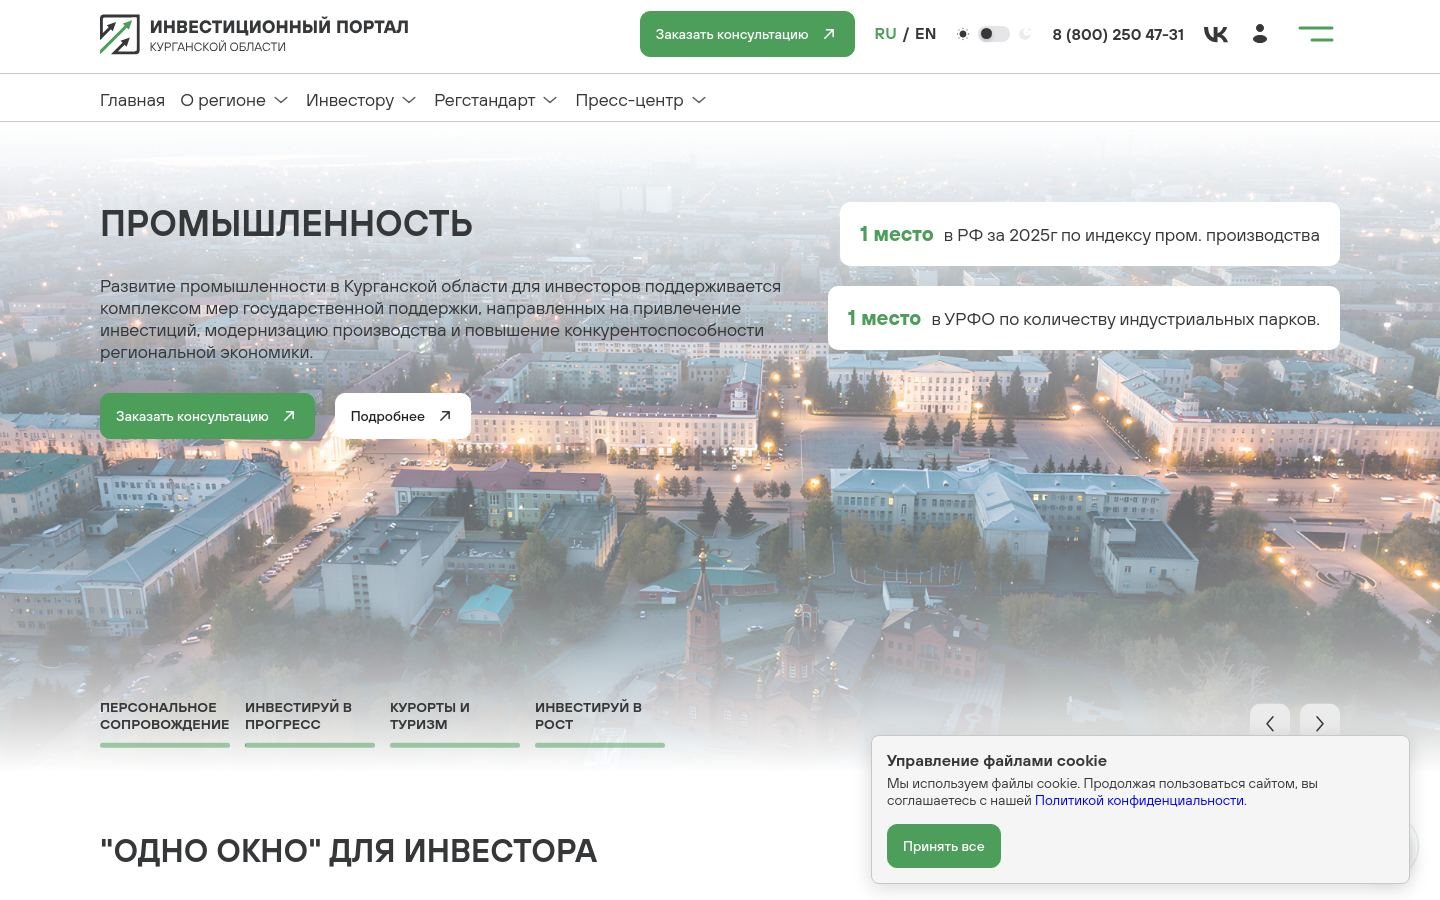The image size is (1440, 900).
Task: Click «Инвестиционный портал» site title
Action: tap(279, 26)
